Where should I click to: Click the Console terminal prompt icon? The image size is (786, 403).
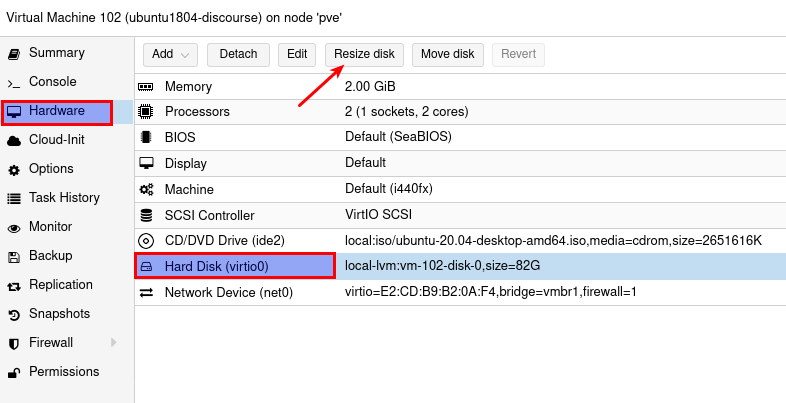pos(14,82)
